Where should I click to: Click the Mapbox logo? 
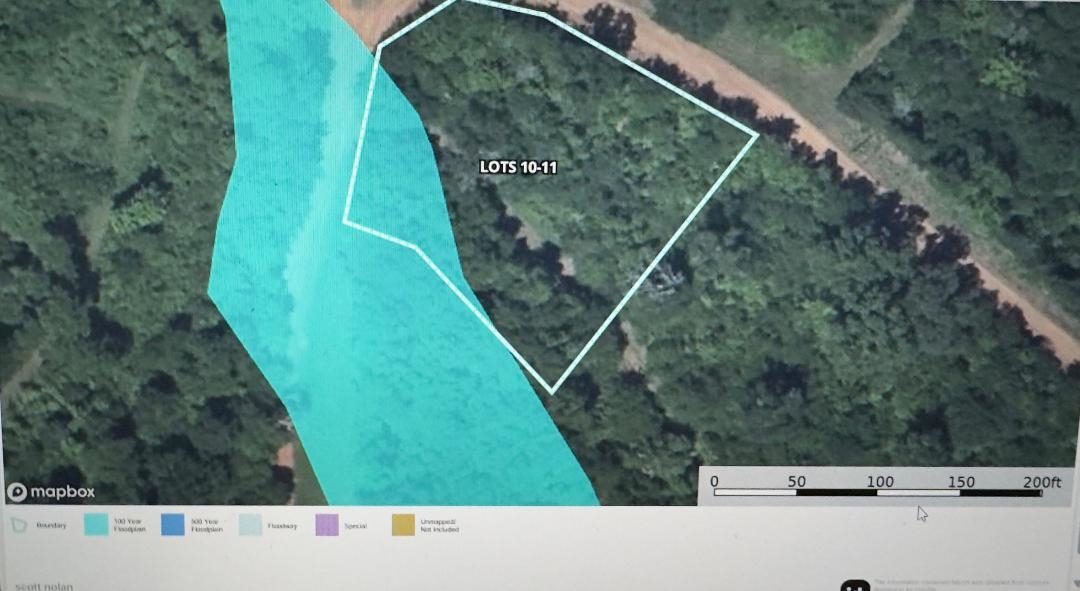(x=51, y=492)
